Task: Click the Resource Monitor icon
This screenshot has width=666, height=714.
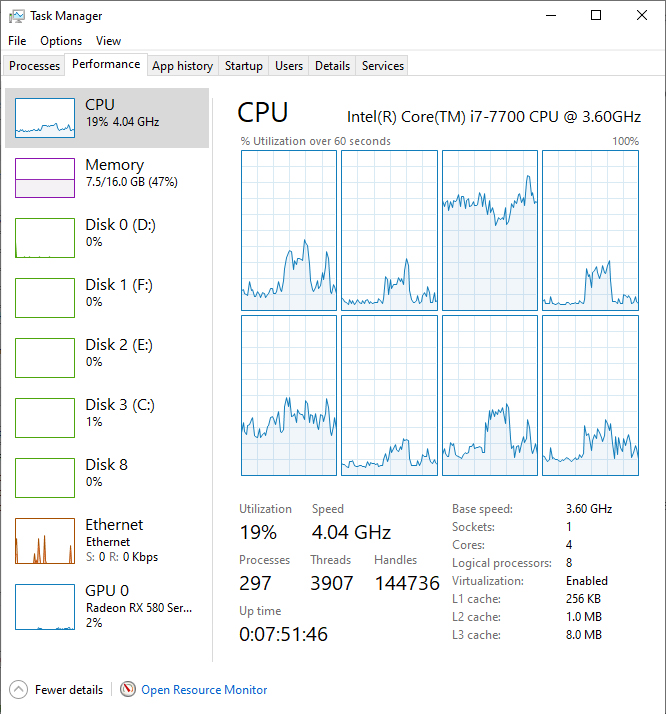Action: (128, 689)
